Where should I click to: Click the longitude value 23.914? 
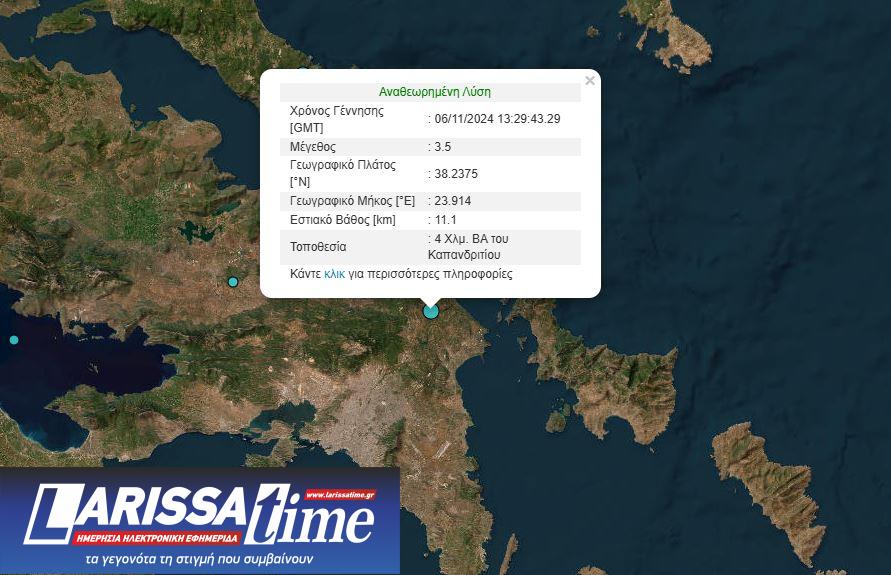(452, 201)
